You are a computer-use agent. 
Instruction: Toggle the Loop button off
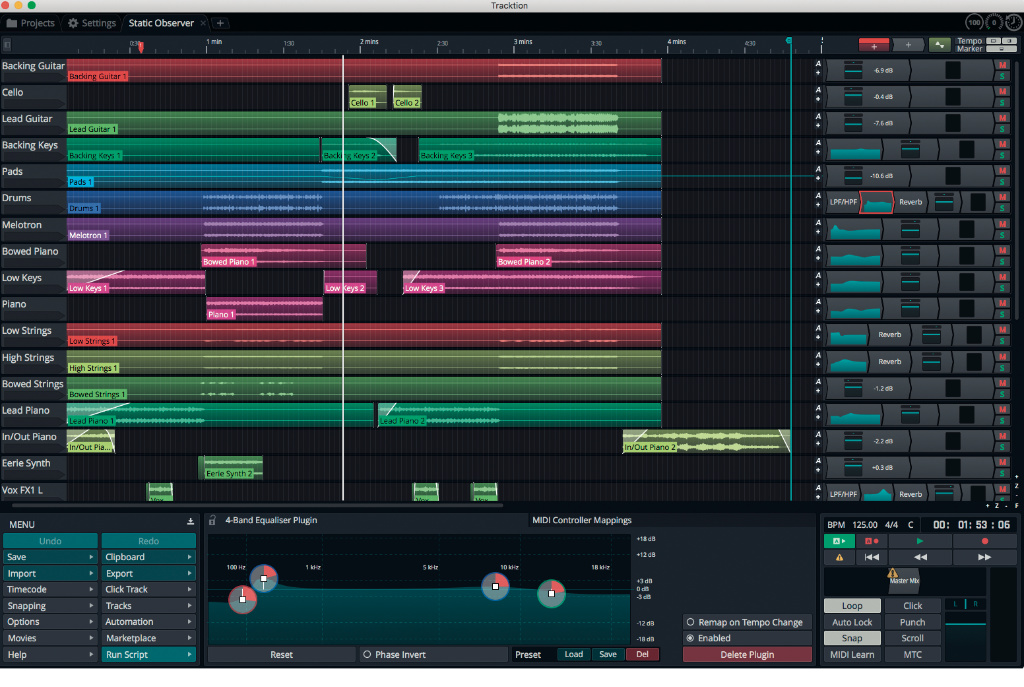point(852,606)
